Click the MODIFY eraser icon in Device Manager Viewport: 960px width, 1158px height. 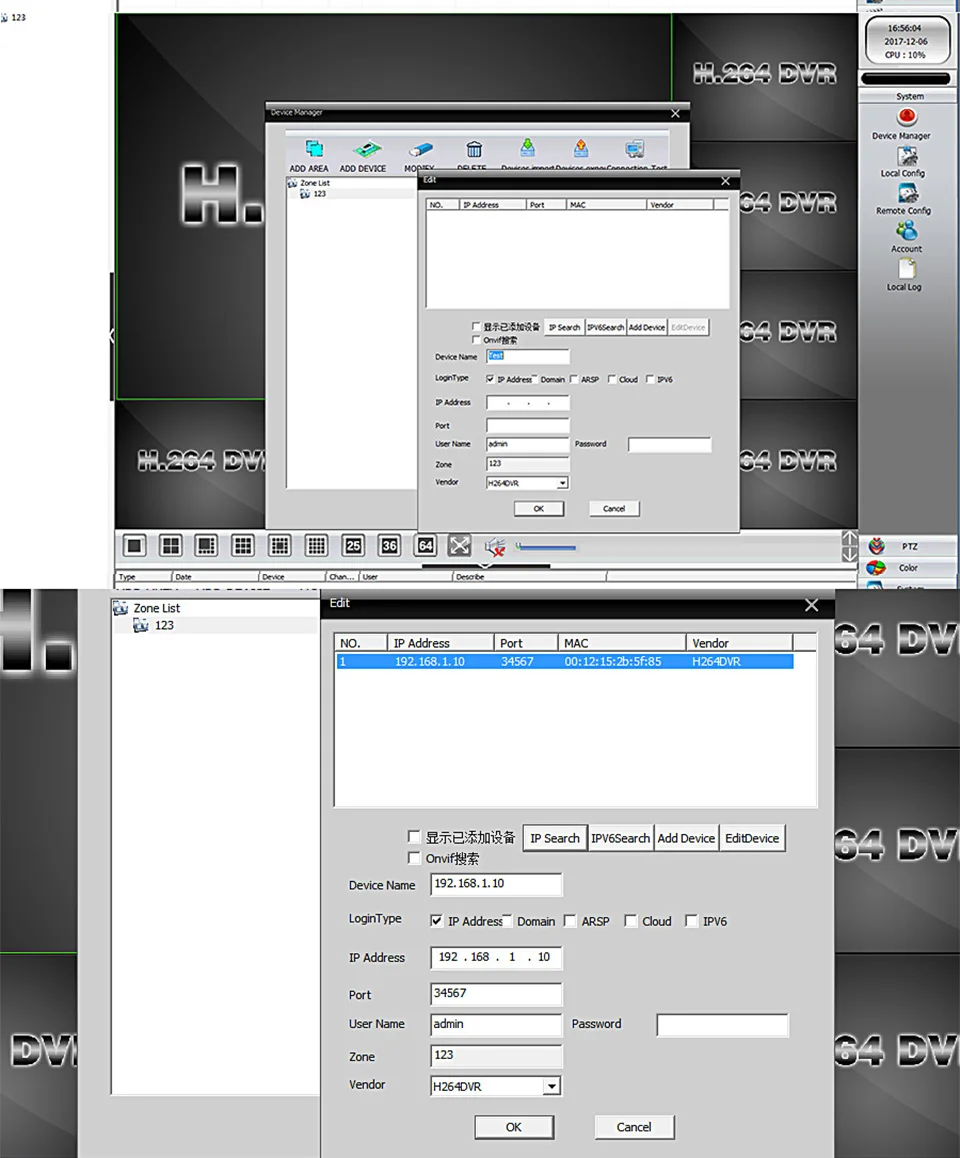[x=420, y=149]
